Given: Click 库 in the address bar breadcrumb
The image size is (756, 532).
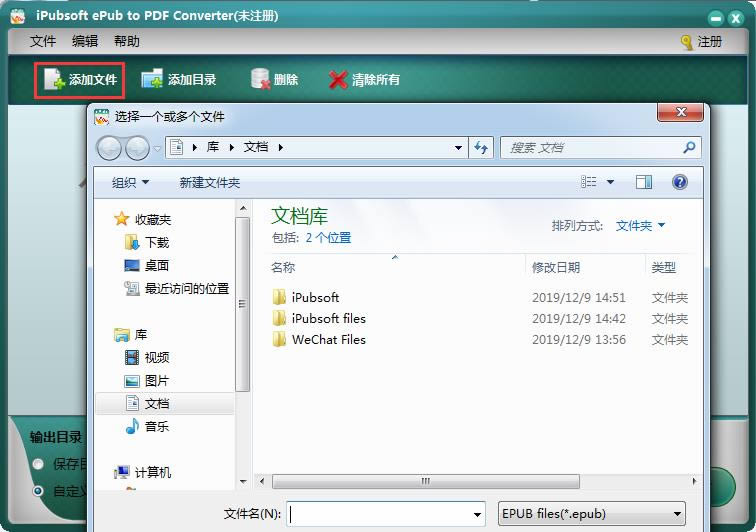Looking at the screenshot, I should point(213,147).
